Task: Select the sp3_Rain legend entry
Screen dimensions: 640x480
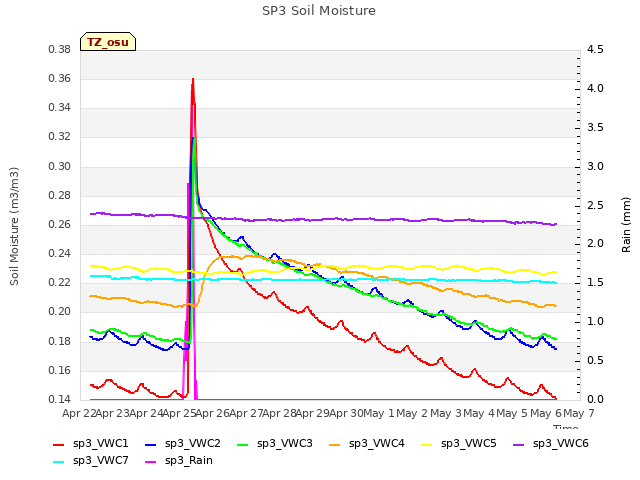Action: pos(179,461)
